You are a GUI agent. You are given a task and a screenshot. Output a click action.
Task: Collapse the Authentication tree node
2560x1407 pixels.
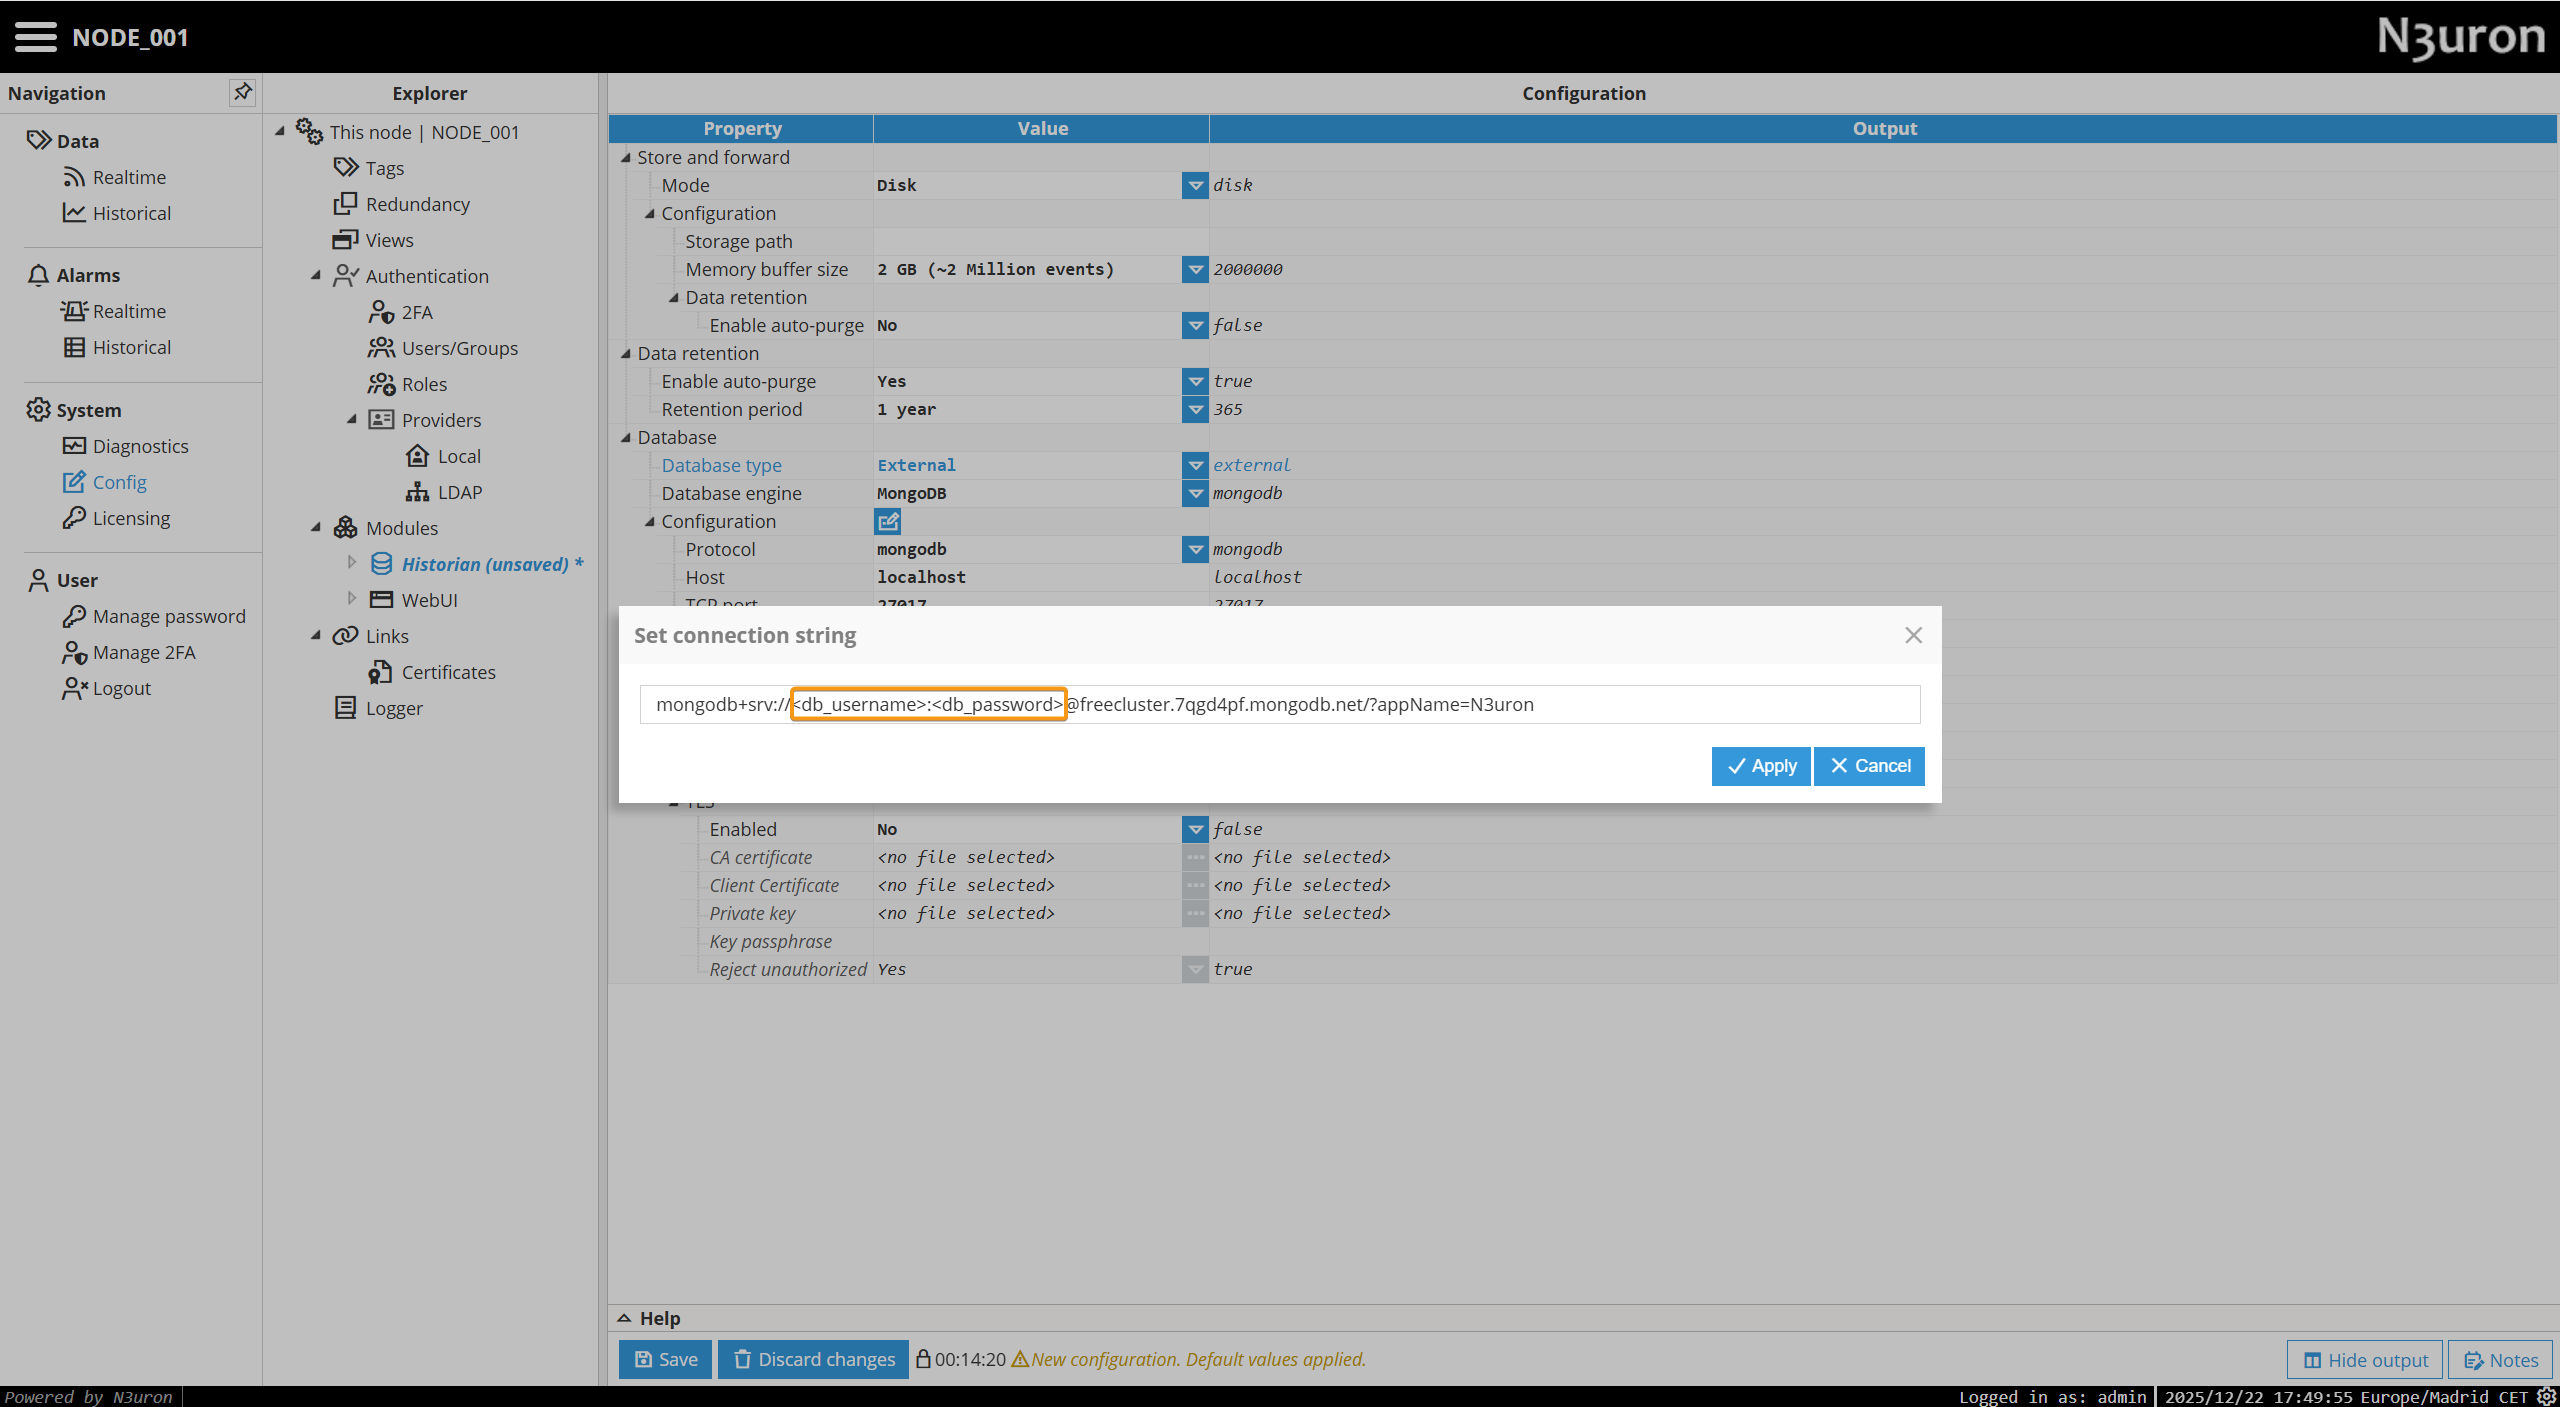click(x=316, y=275)
